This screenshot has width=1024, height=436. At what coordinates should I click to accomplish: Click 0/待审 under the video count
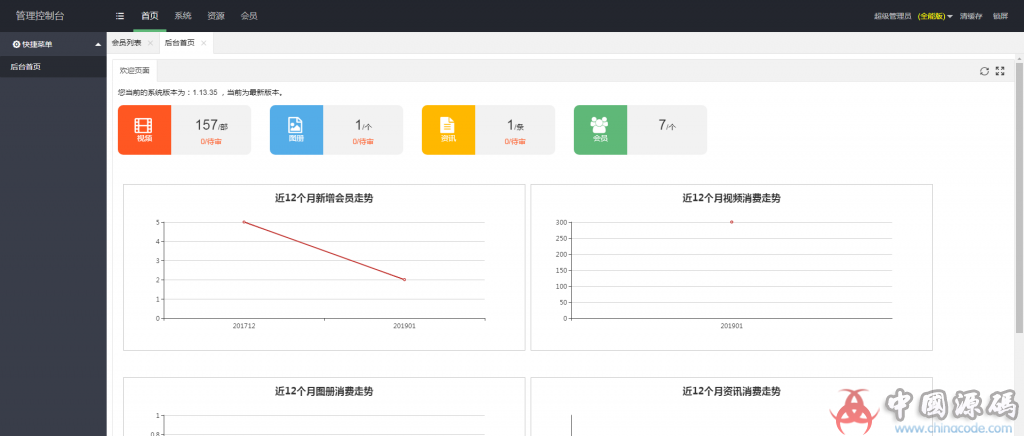click(x=211, y=142)
